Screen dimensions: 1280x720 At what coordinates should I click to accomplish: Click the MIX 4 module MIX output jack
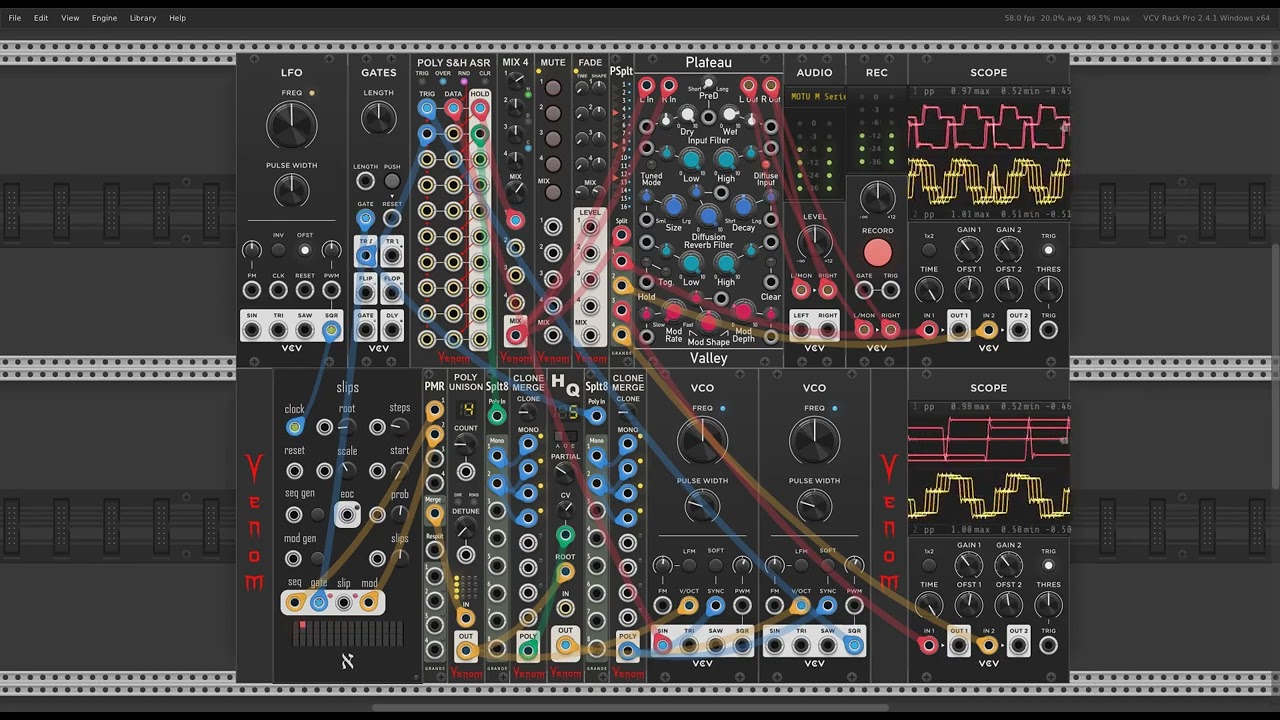point(515,336)
